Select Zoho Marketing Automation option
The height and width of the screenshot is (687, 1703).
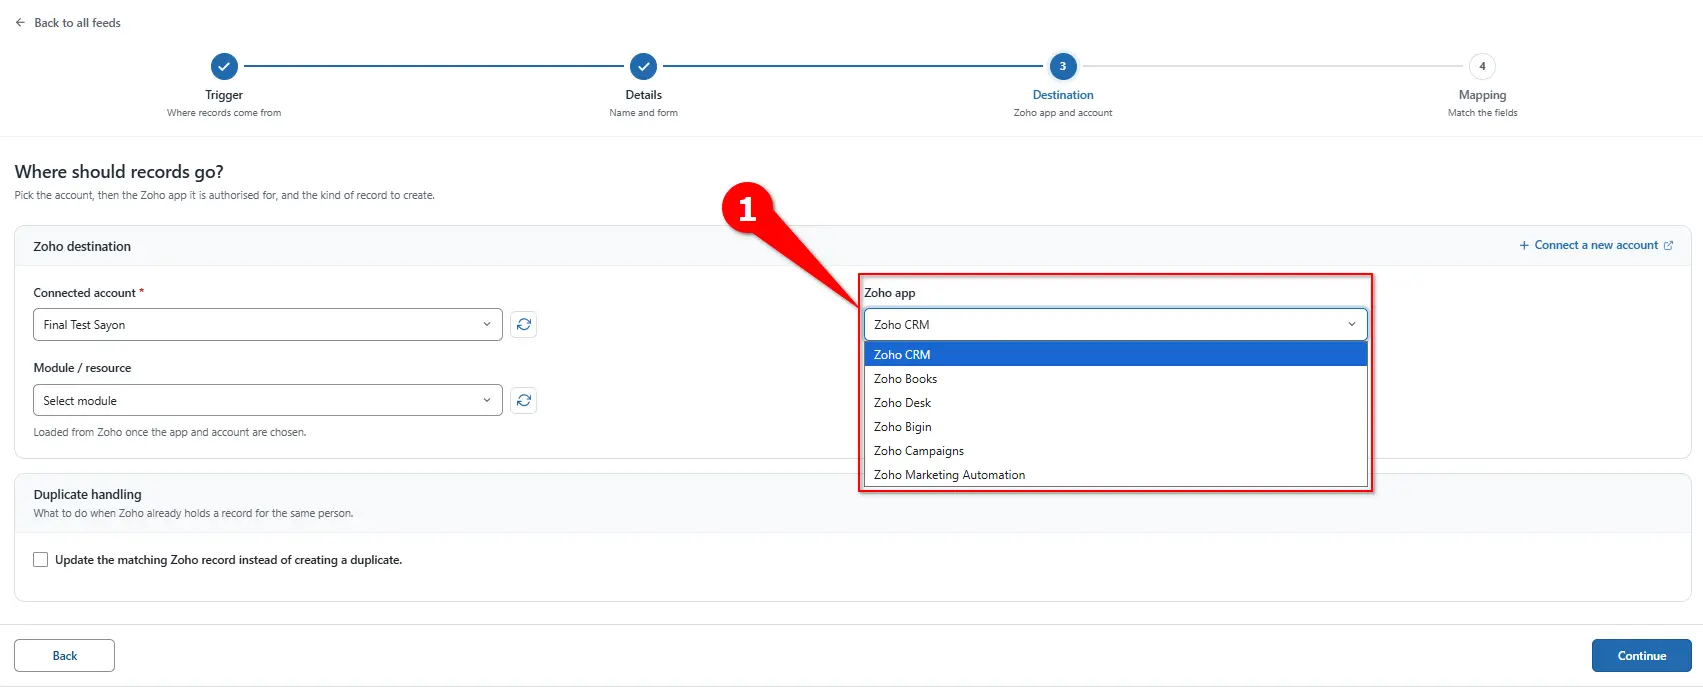[x=1115, y=474]
